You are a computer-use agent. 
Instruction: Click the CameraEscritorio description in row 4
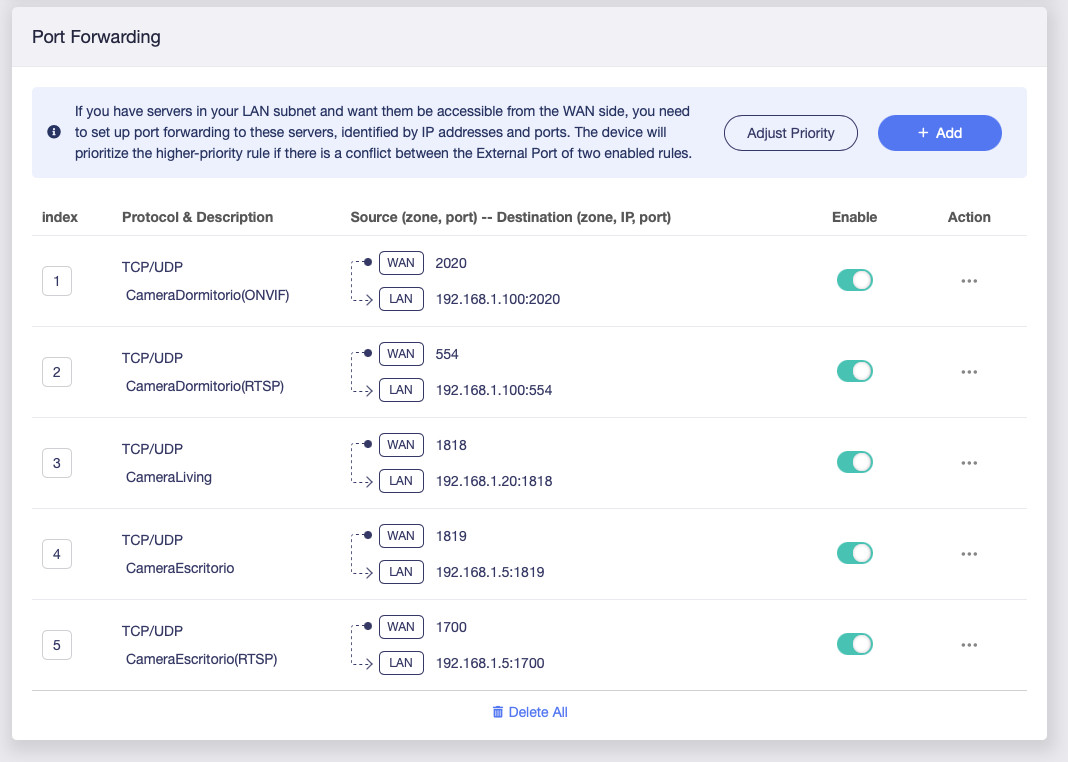(180, 568)
